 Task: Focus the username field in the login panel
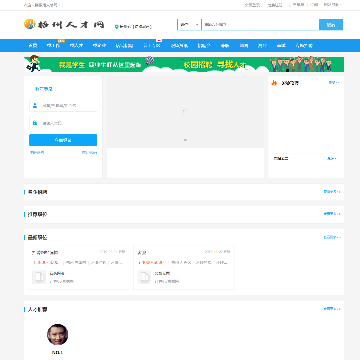pos(63,105)
